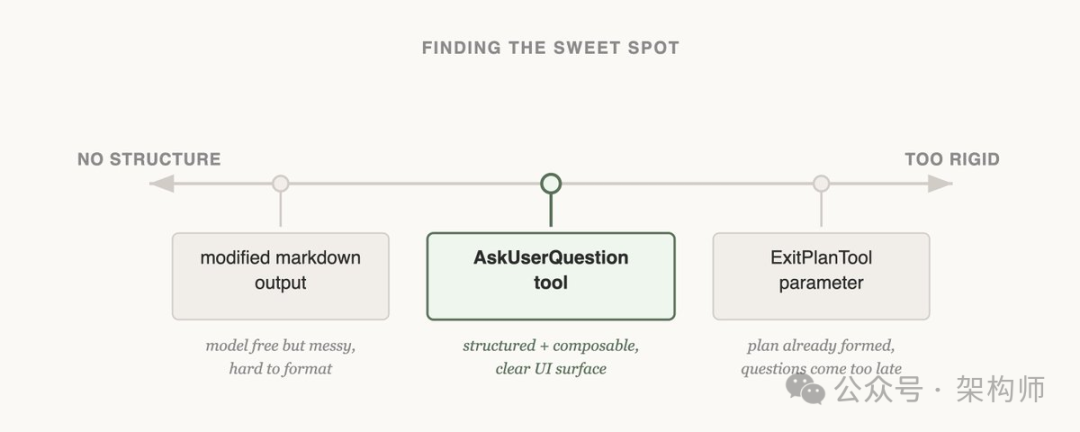Click the 'structured + composable' caption
This screenshot has height=432, width=1080.
point(551,346)
